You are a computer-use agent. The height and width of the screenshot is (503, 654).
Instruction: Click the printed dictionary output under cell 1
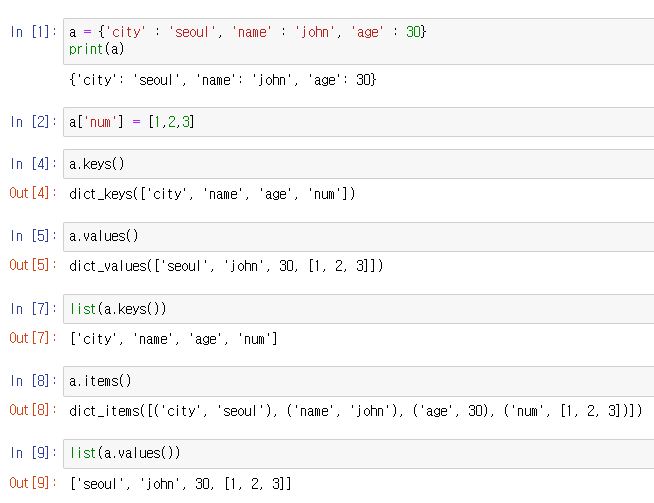tap(222, 79)
